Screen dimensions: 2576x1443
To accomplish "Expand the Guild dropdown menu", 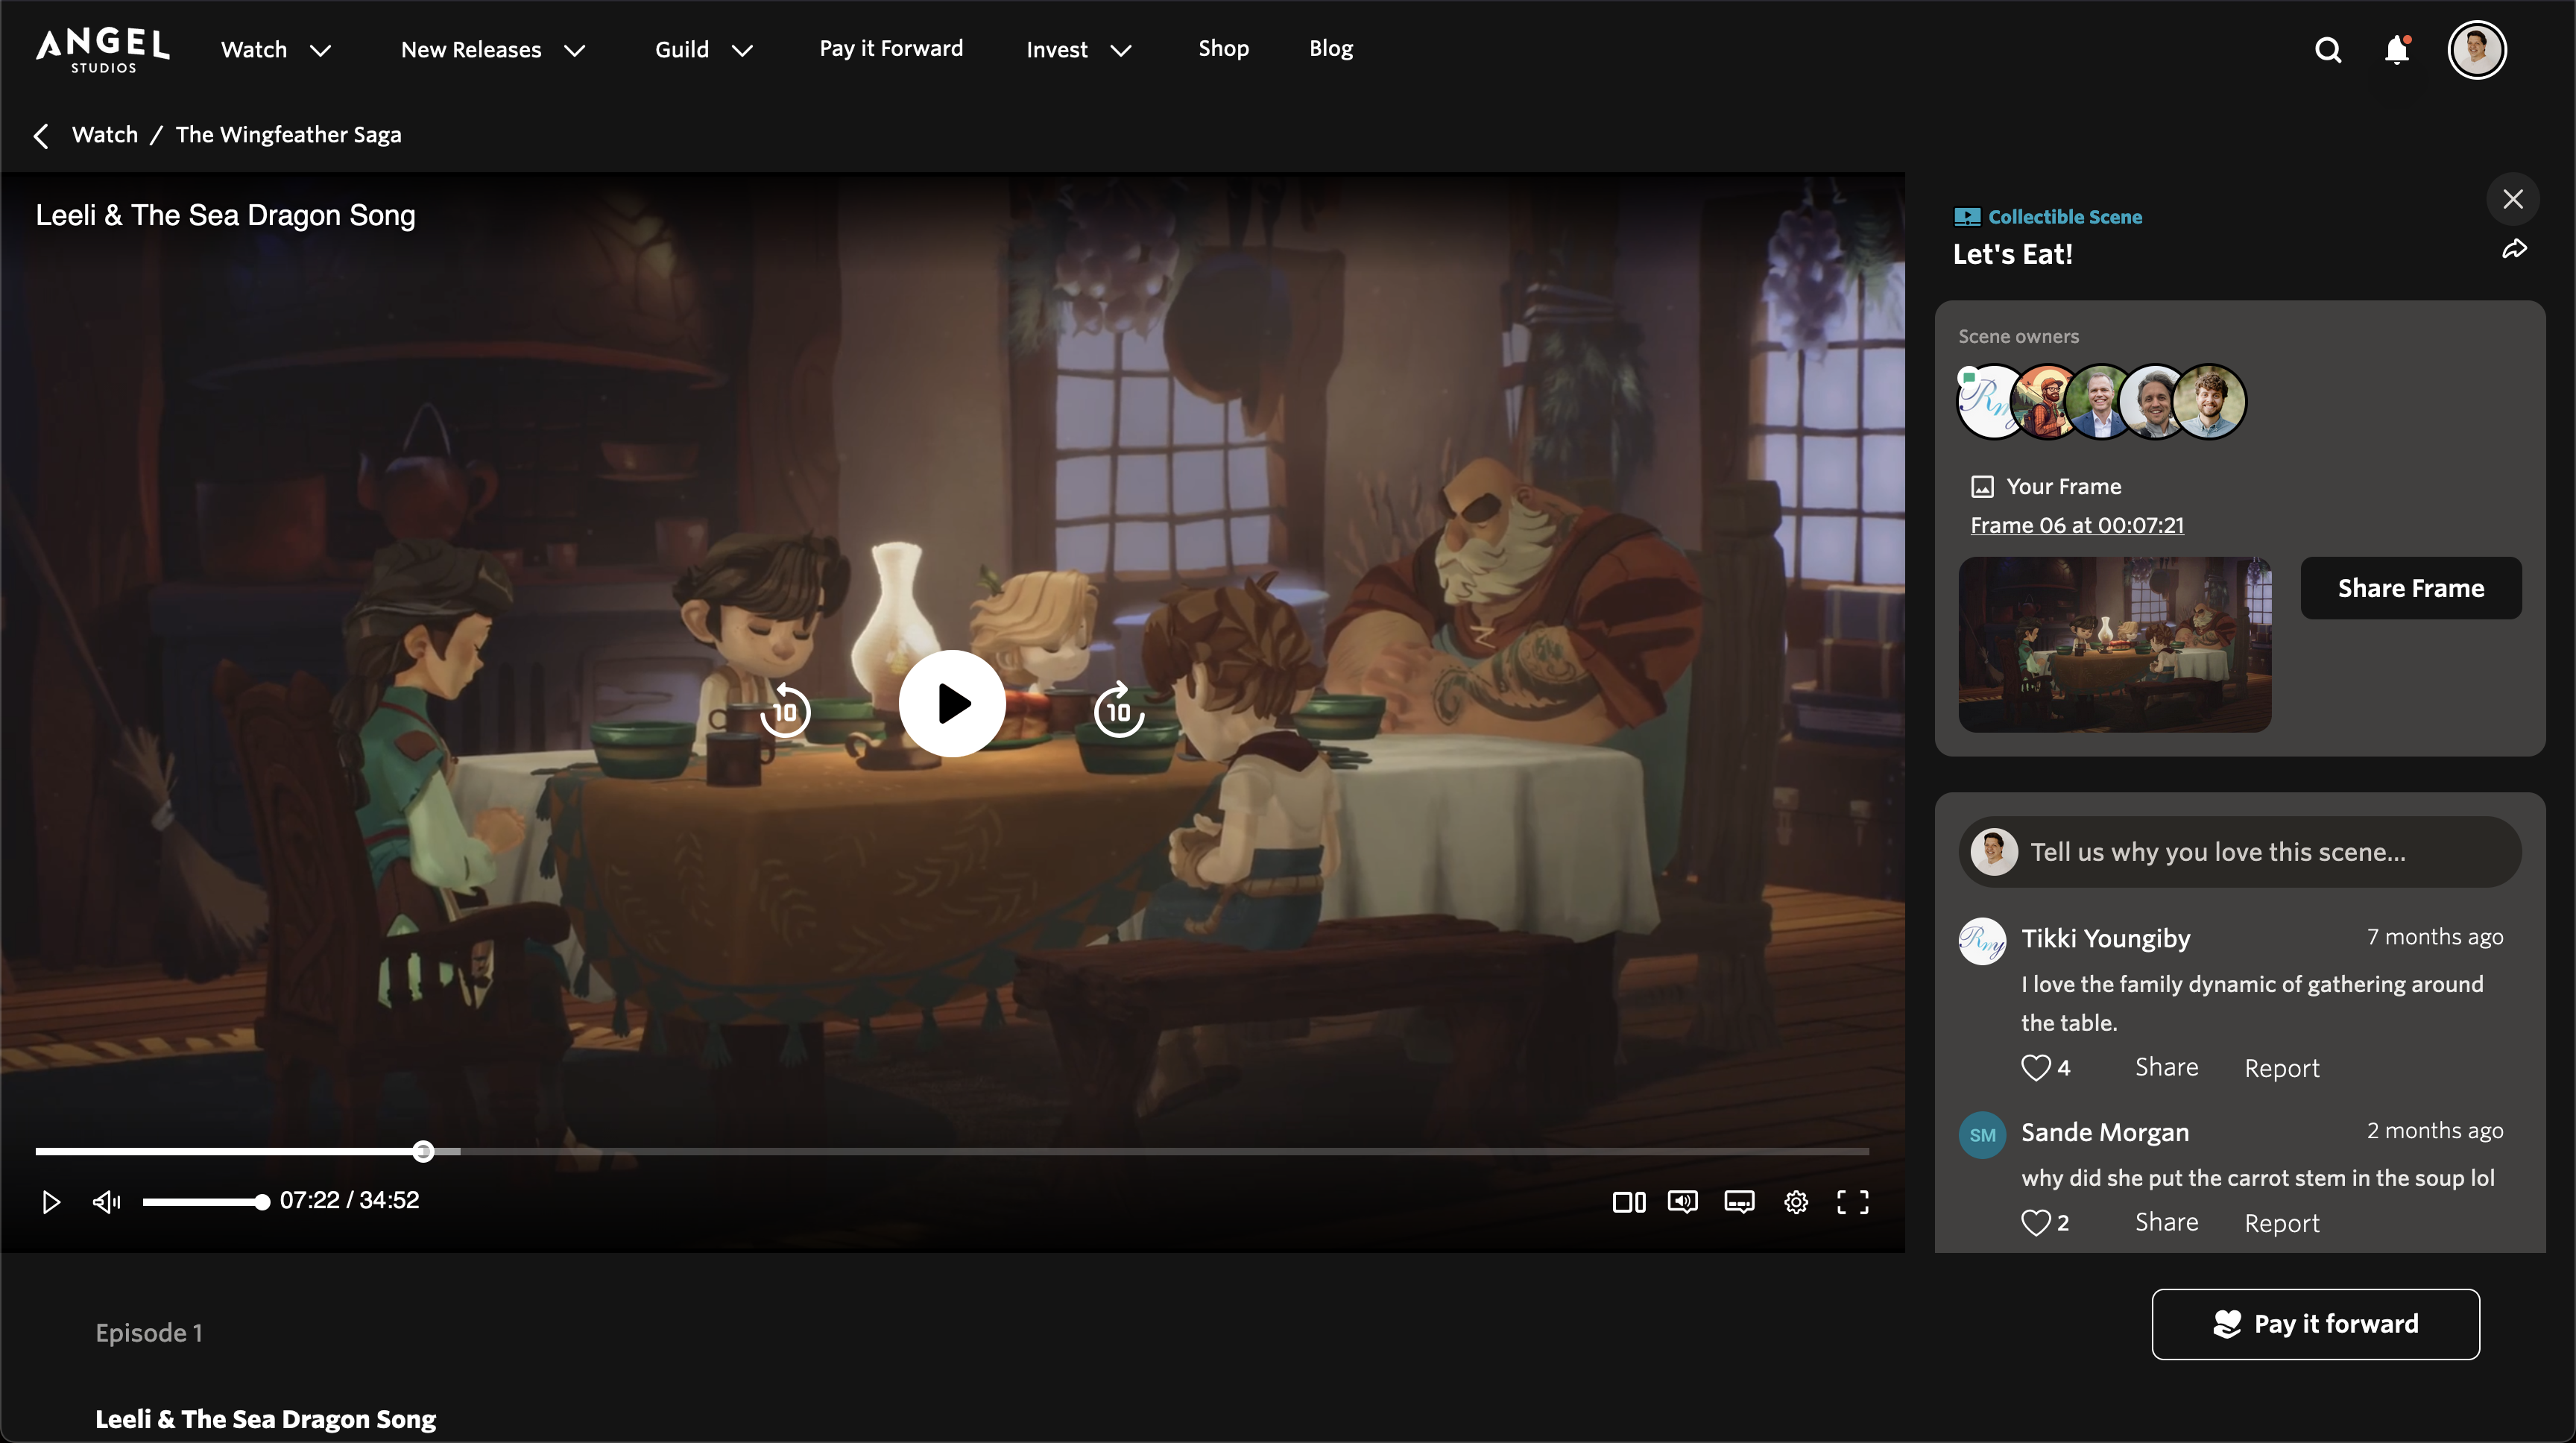I will coord(704,50).
